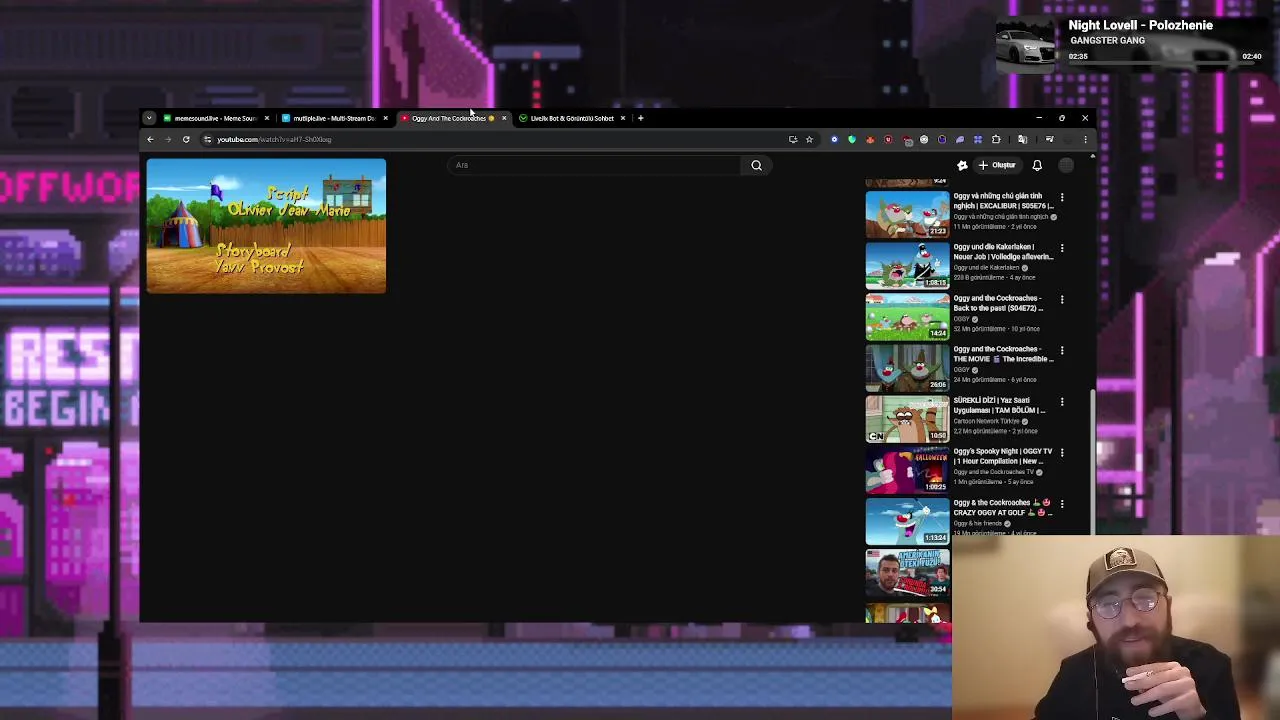
Task: Switch to the memesound.live tab
Action: click(215, 118)
